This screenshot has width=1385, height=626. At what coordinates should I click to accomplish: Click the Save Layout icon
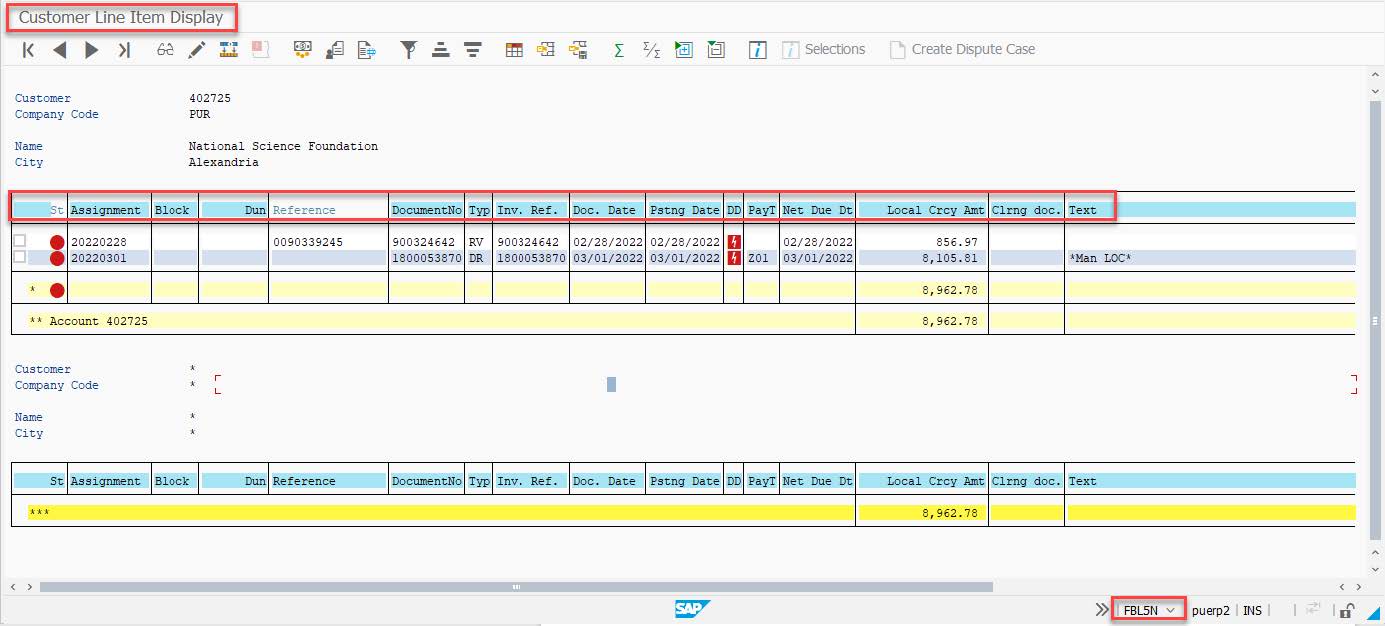point(578,49)
